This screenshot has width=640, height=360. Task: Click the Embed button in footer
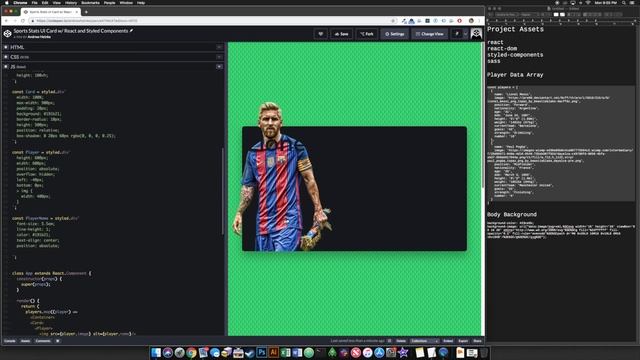[x=448, y=341]
